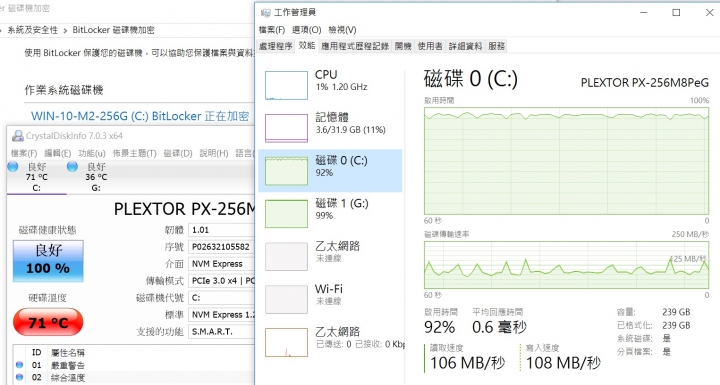Viewport: 720px width, 385px height.
Task: Click the red 71 °C temperature indicator
Action: click(x=48, y=322)
